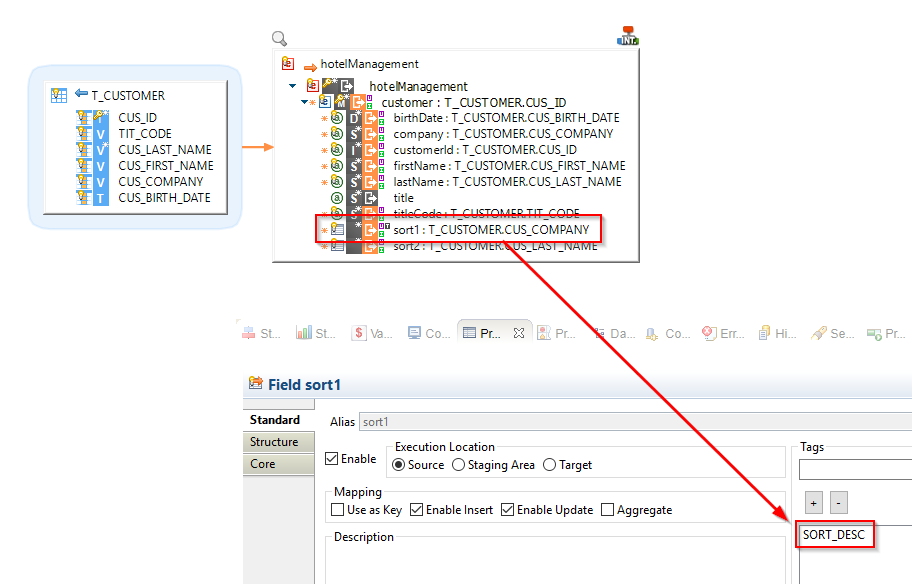Screen dimensions: 913x584
Task: Click the plus button to add tag
Action: pyautogui.click(x=814, y=503)
